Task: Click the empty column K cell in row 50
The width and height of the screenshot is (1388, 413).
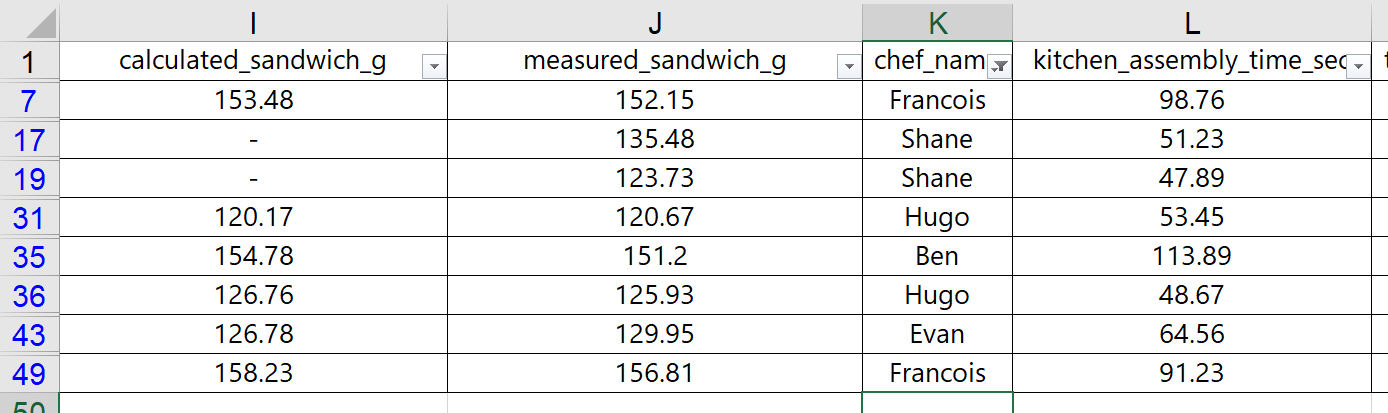Action: (x=937, y=404)
